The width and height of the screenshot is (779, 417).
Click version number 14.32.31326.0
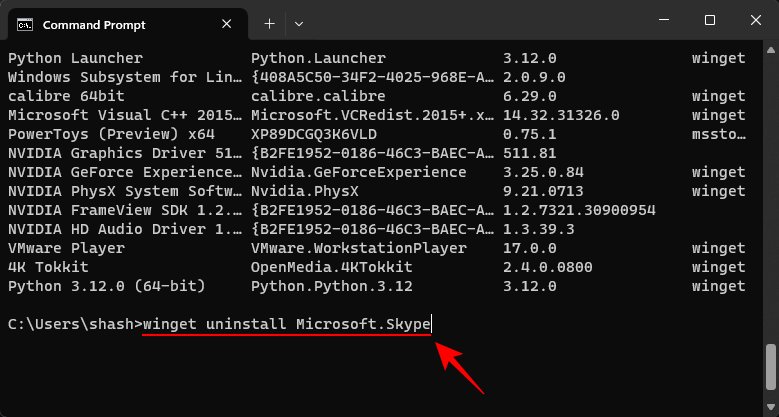coord(561,115)
